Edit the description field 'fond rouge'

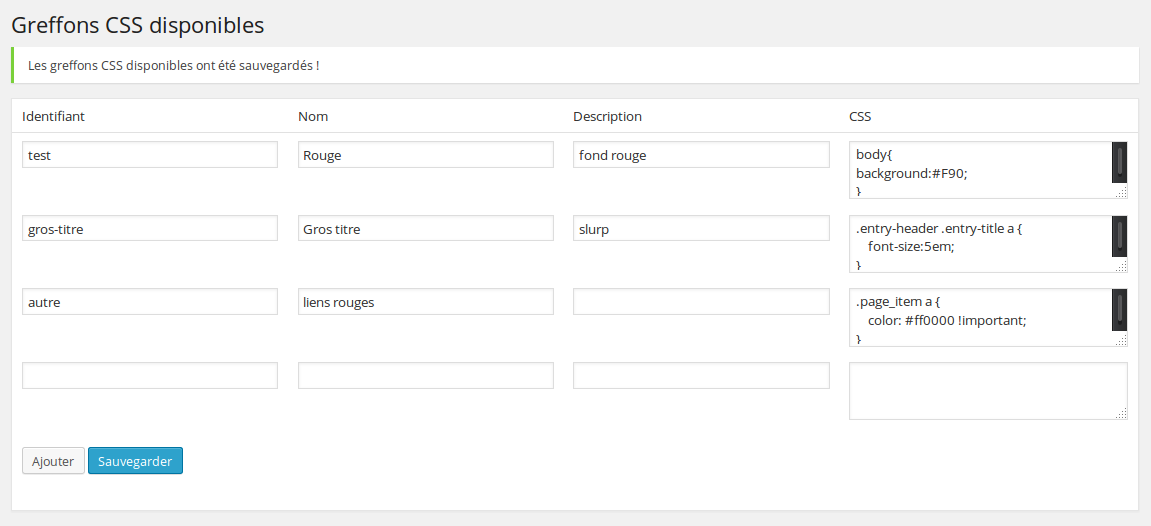(x=701, y=155)
